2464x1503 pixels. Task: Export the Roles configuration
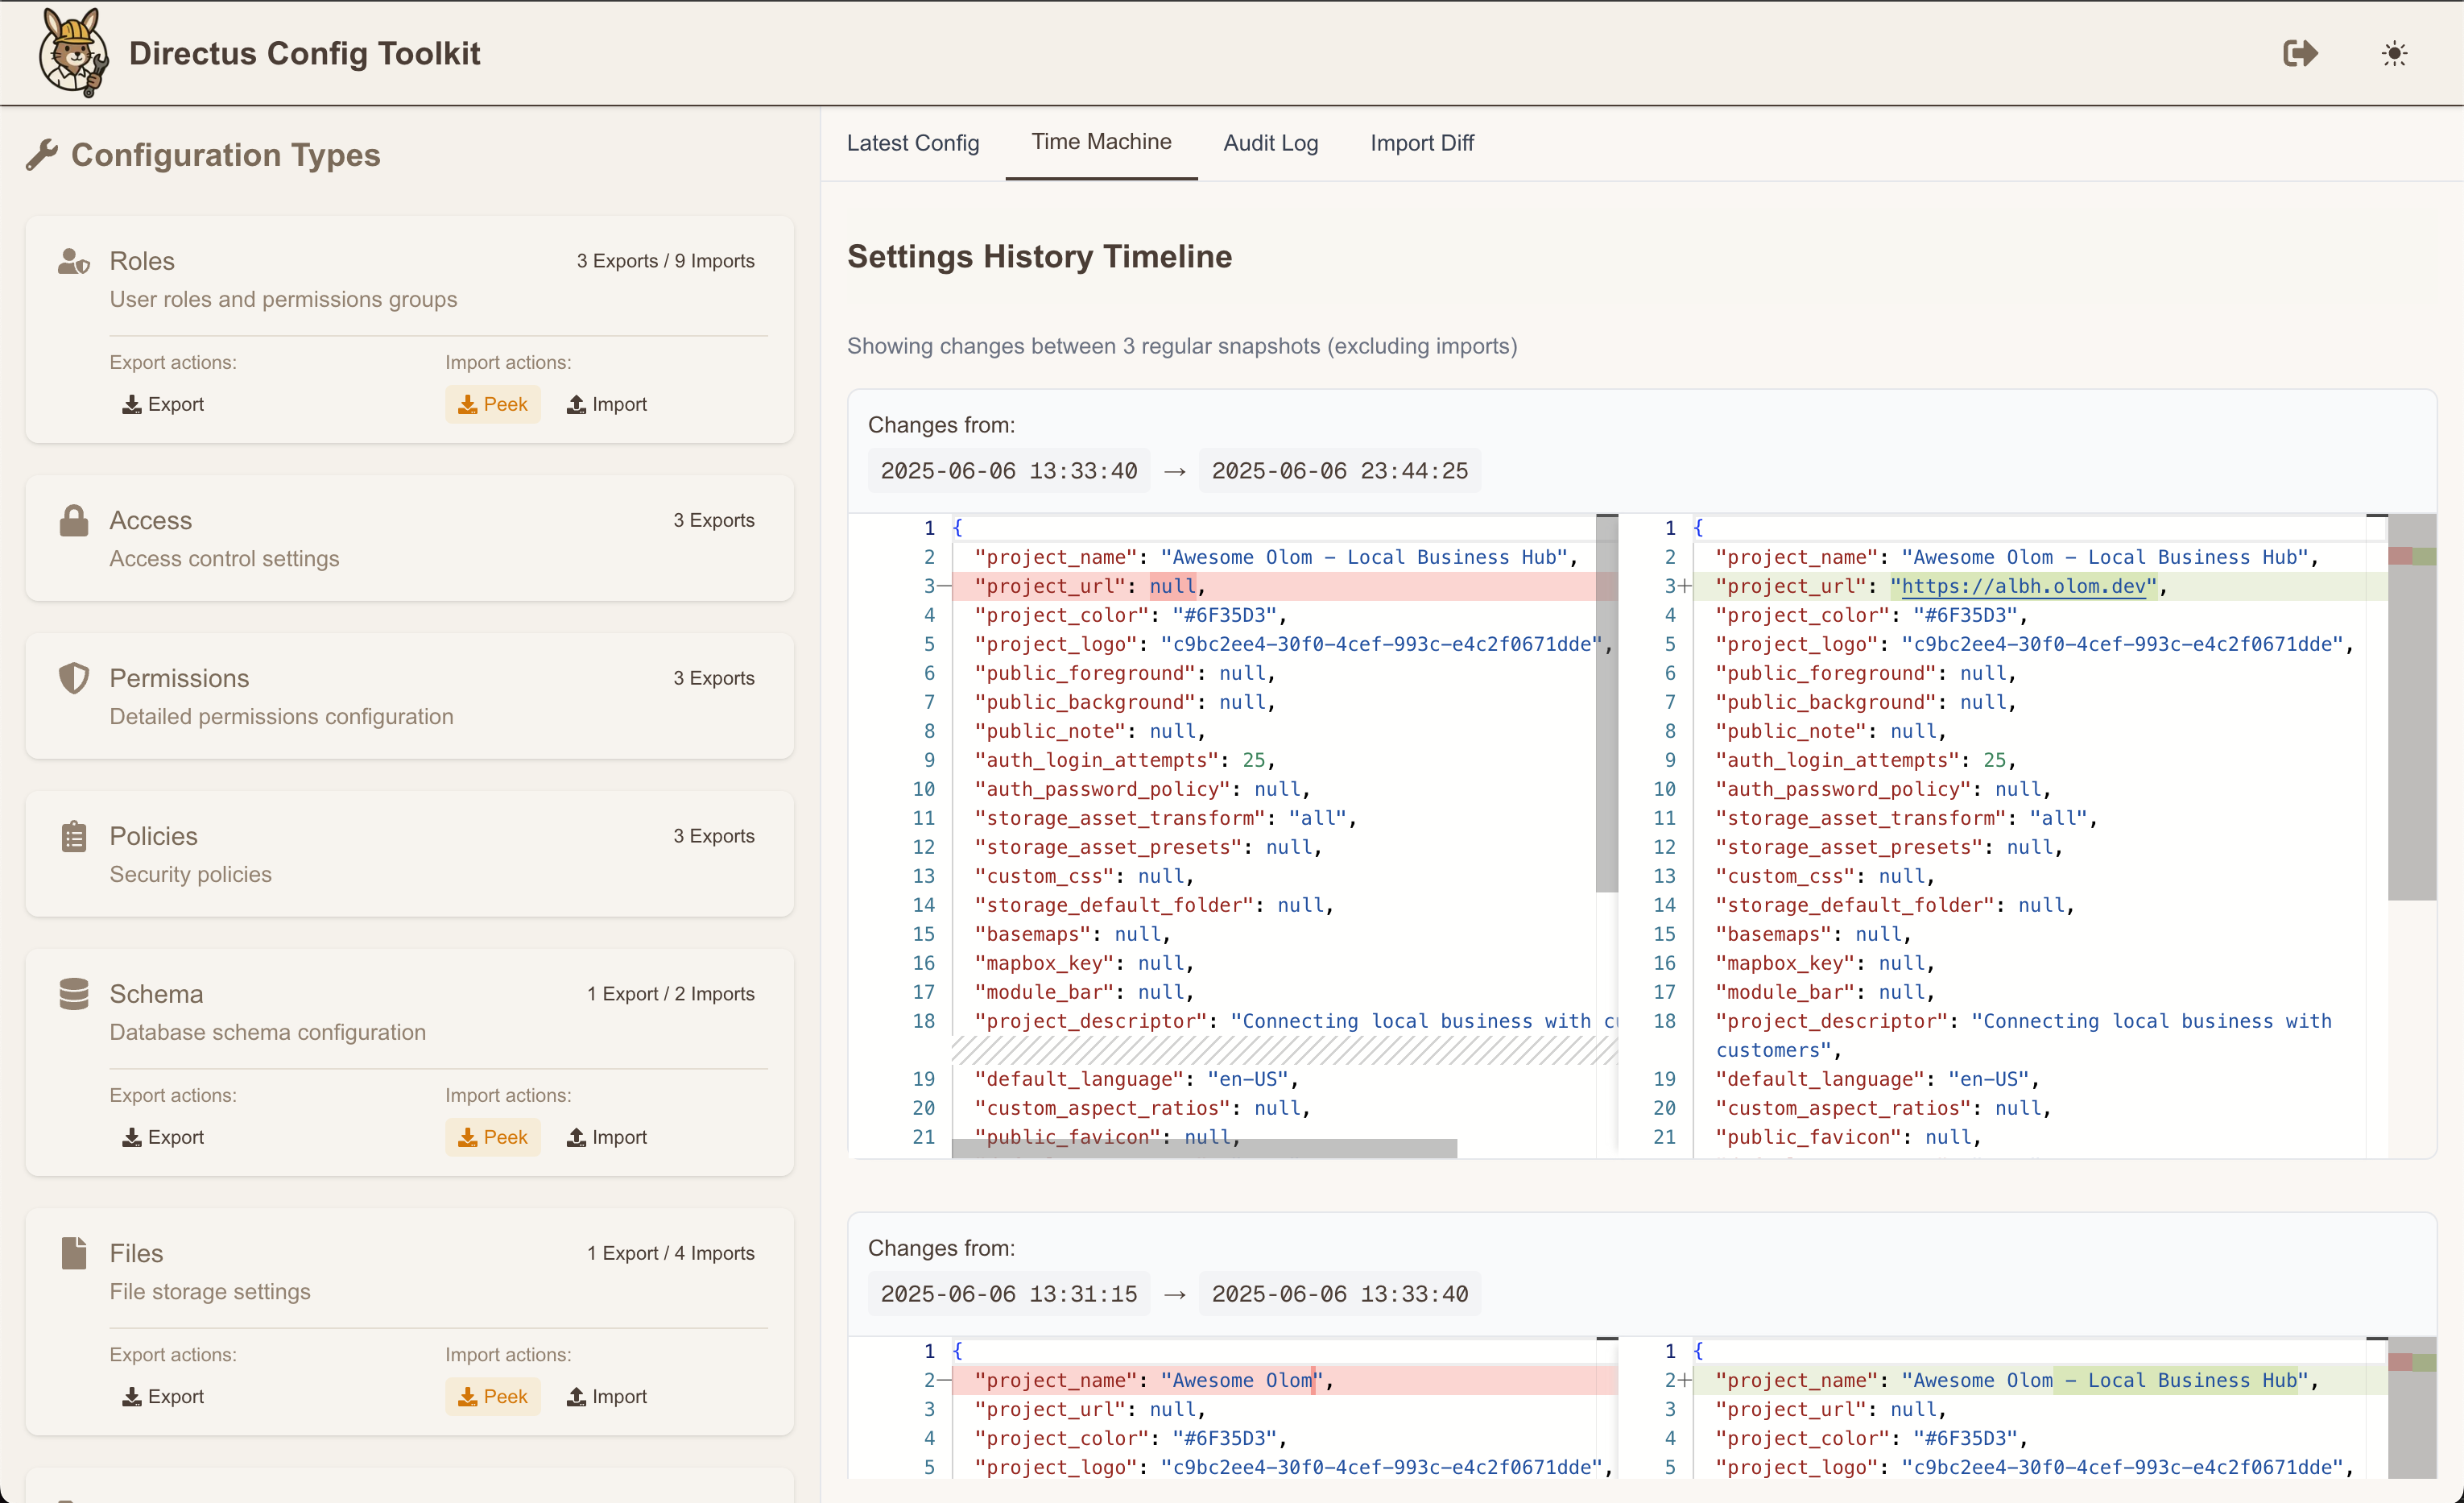click(163, 404)
